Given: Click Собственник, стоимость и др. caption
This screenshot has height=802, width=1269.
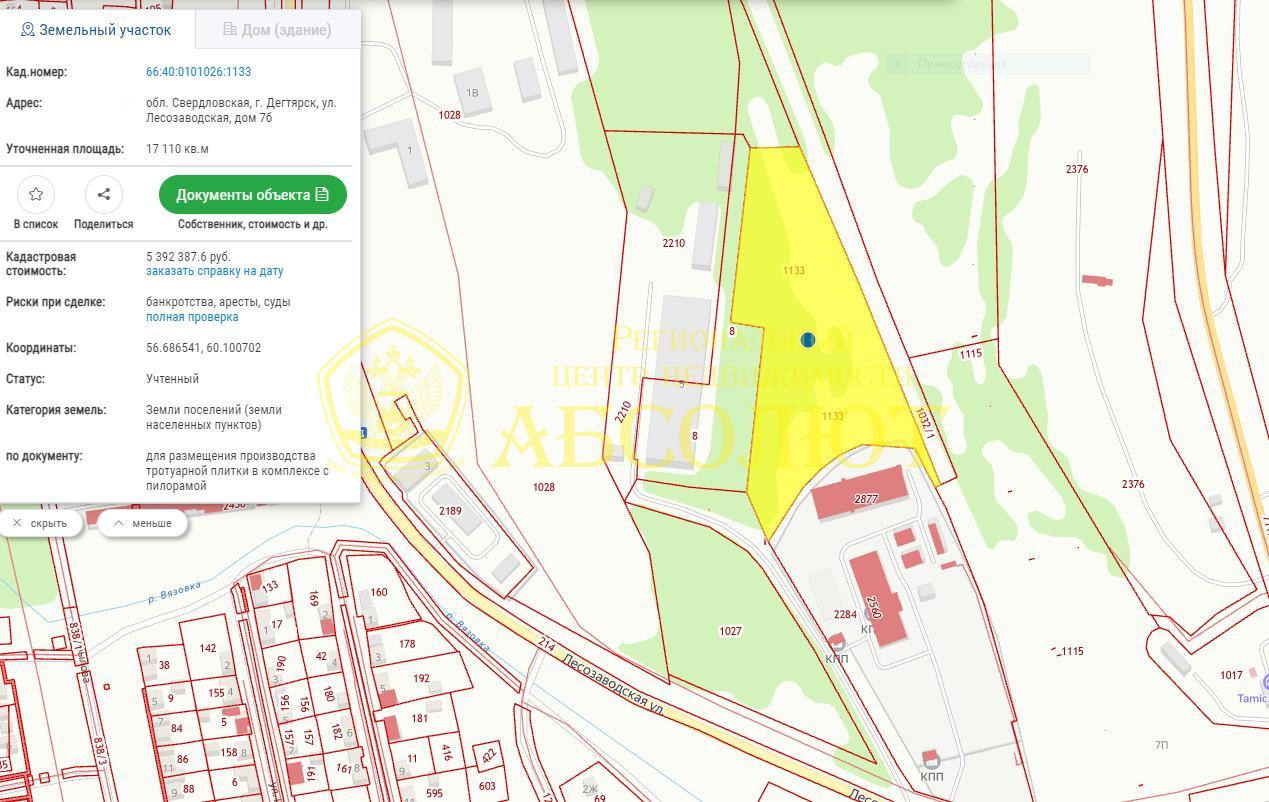Looking at the screenshot, I should [x=252, y=224].
